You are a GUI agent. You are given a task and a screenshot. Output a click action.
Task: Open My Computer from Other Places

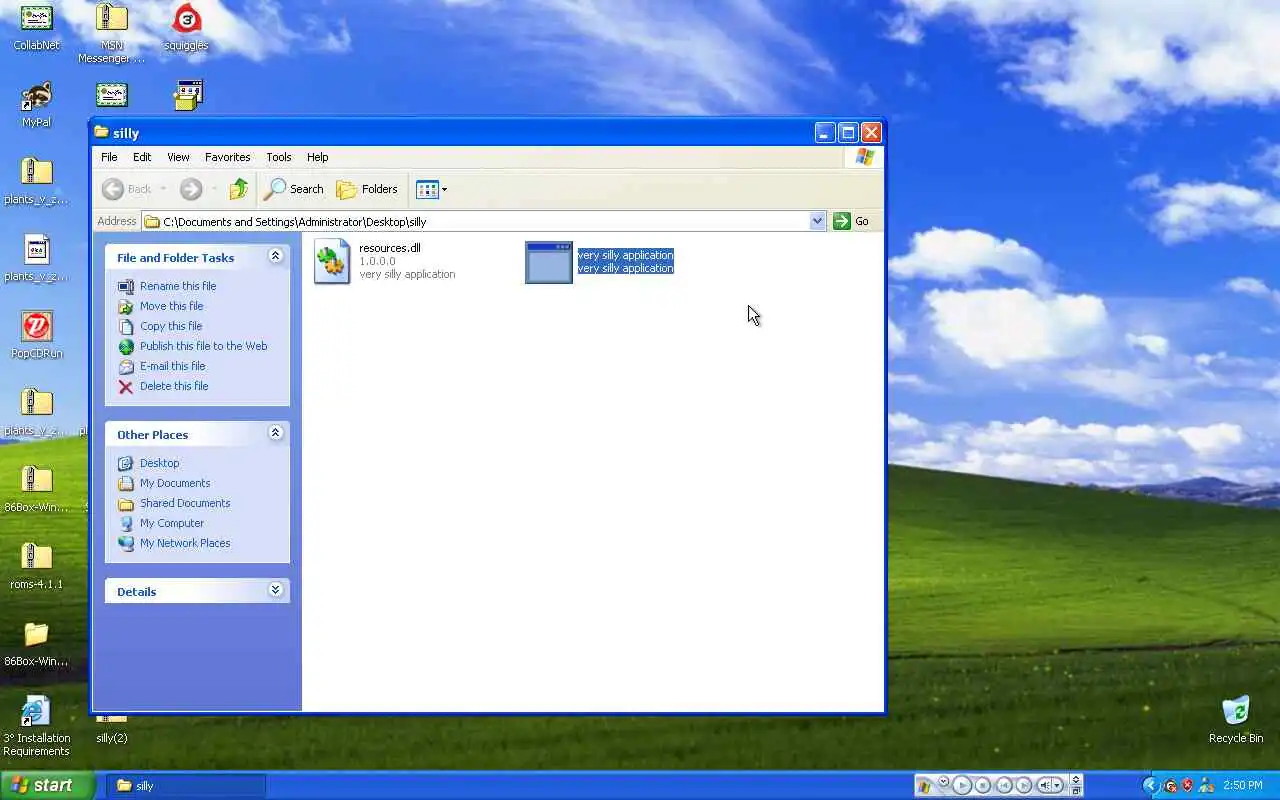(x=172, y=523)
